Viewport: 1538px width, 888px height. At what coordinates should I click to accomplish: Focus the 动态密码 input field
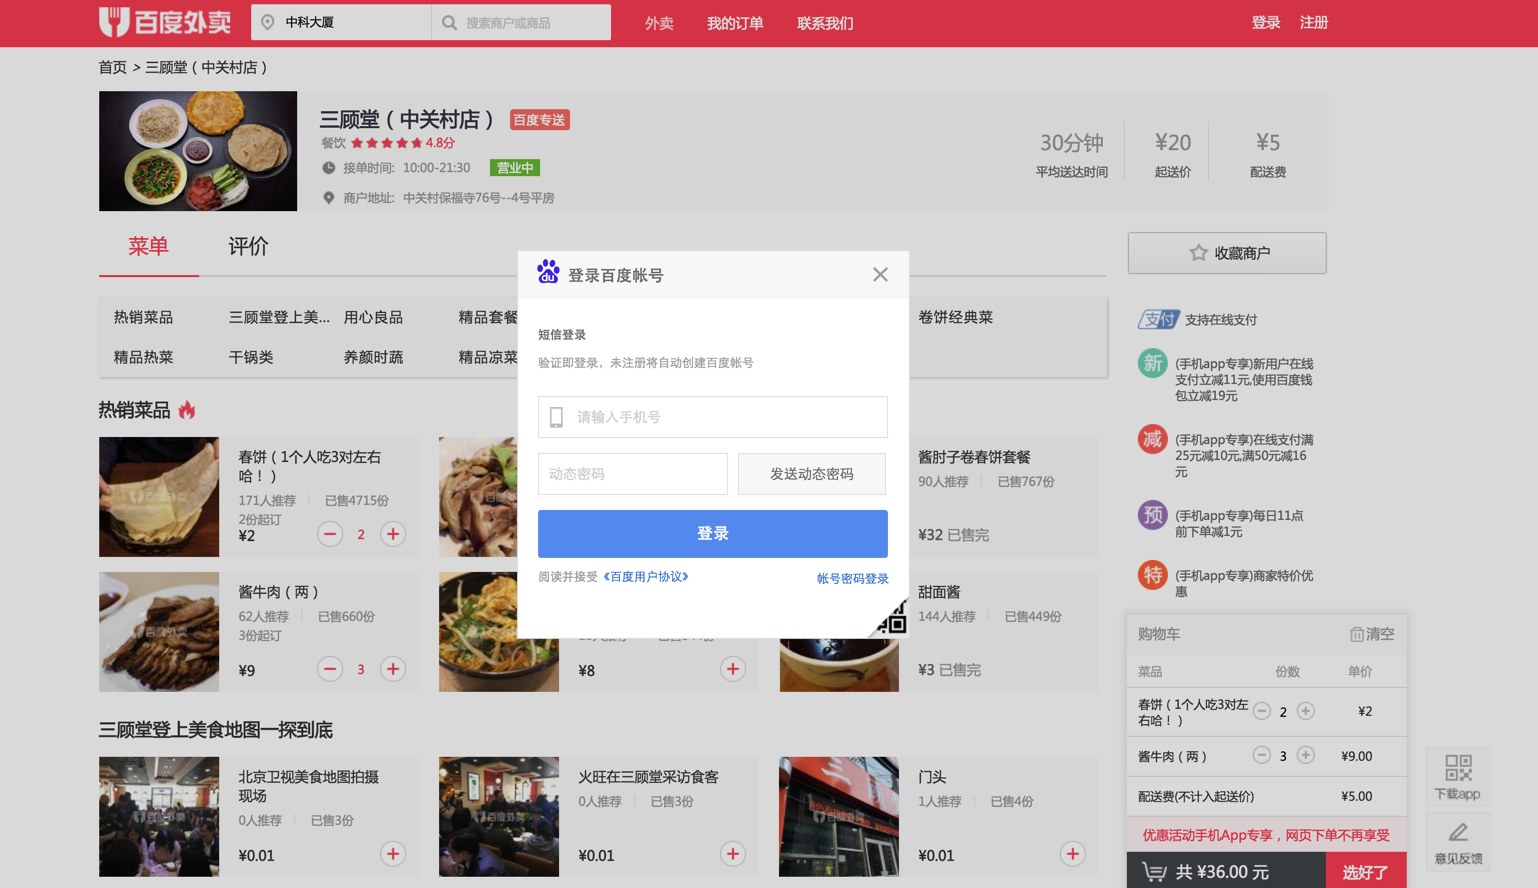click(x=633, y=474)
